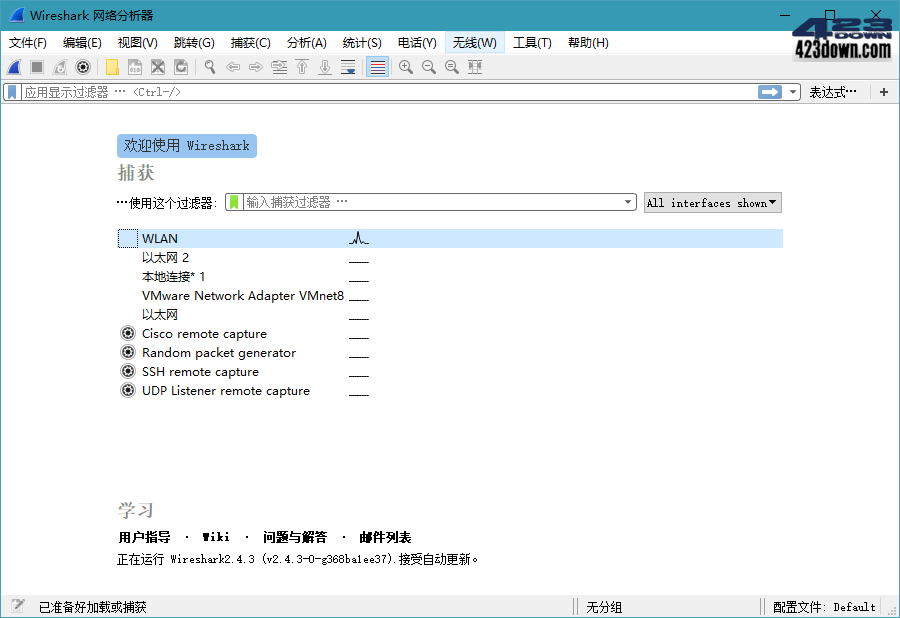
Task: Toggle the colorize packet list icon
Action: pos(378,67)
